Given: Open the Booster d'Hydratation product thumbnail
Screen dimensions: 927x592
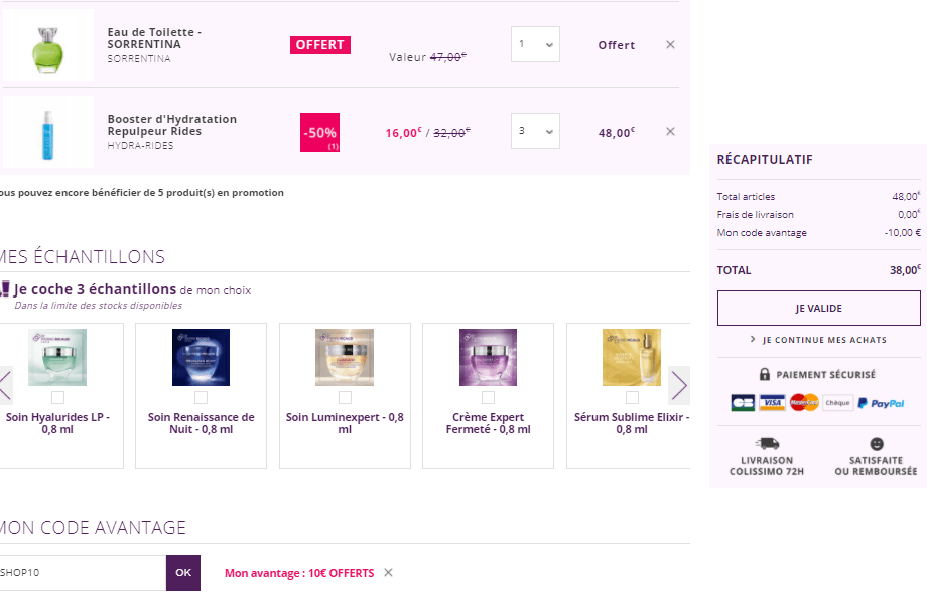Looking at the screenshot, I should 48,132.
